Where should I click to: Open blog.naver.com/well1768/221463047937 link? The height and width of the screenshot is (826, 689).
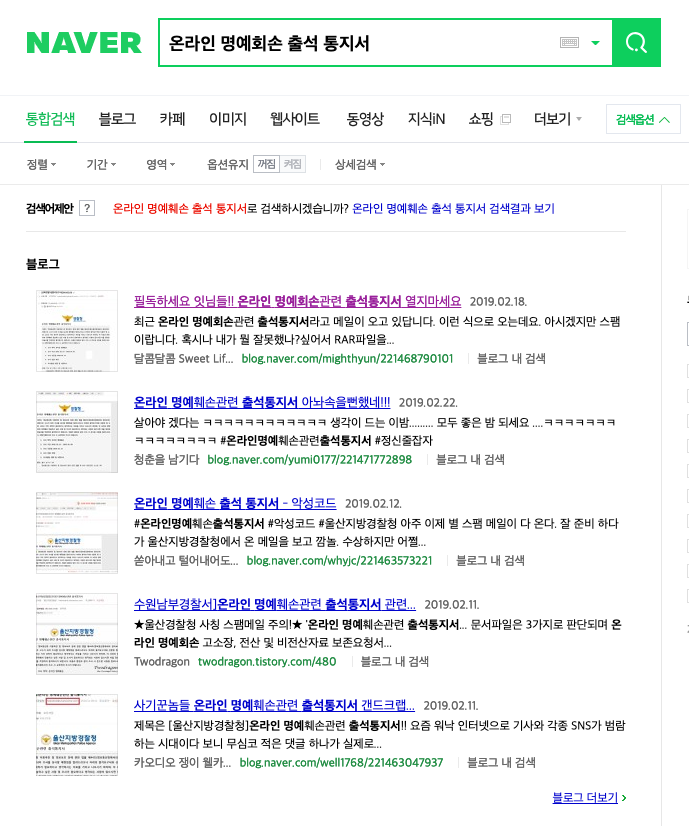click(x=341, y=763)
